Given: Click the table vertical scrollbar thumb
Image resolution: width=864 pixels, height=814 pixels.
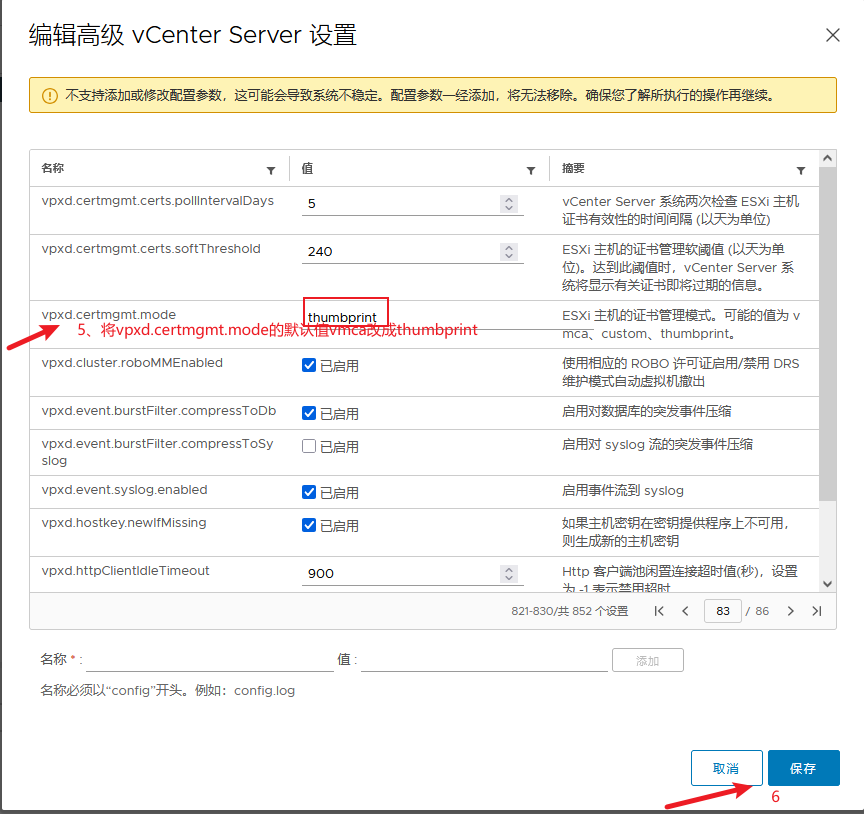Looking at the screenshot, I should tap(827, 334).
